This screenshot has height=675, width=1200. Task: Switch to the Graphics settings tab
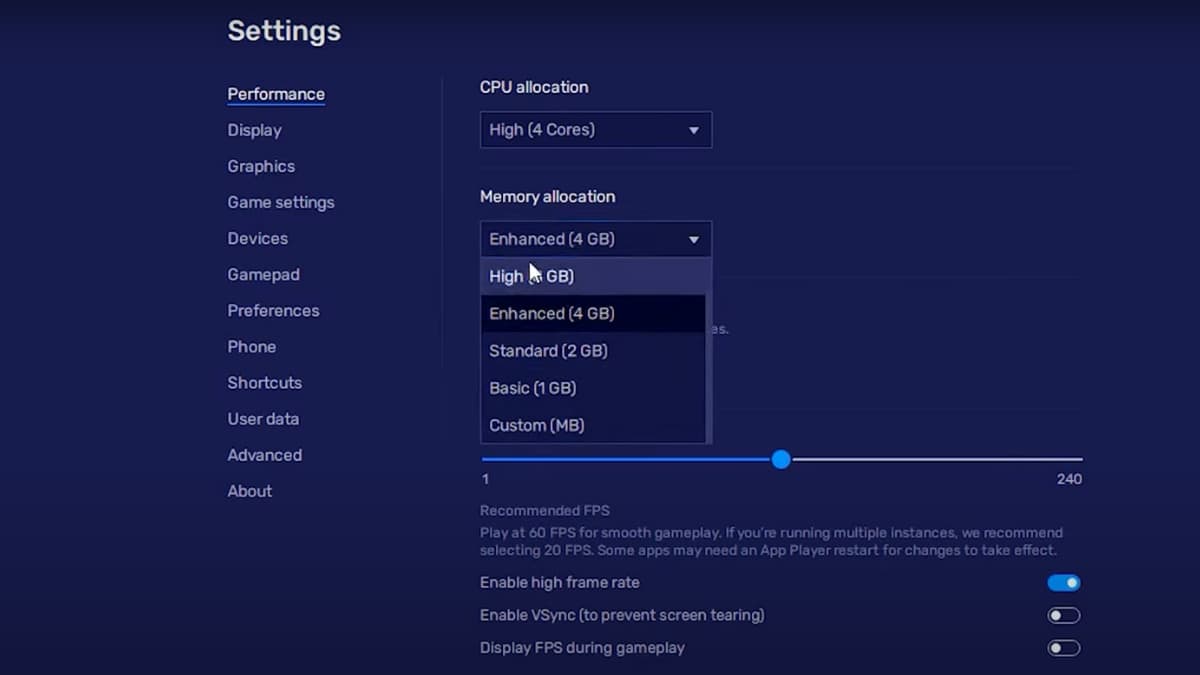pyautogui.click(x=261, y=166)
